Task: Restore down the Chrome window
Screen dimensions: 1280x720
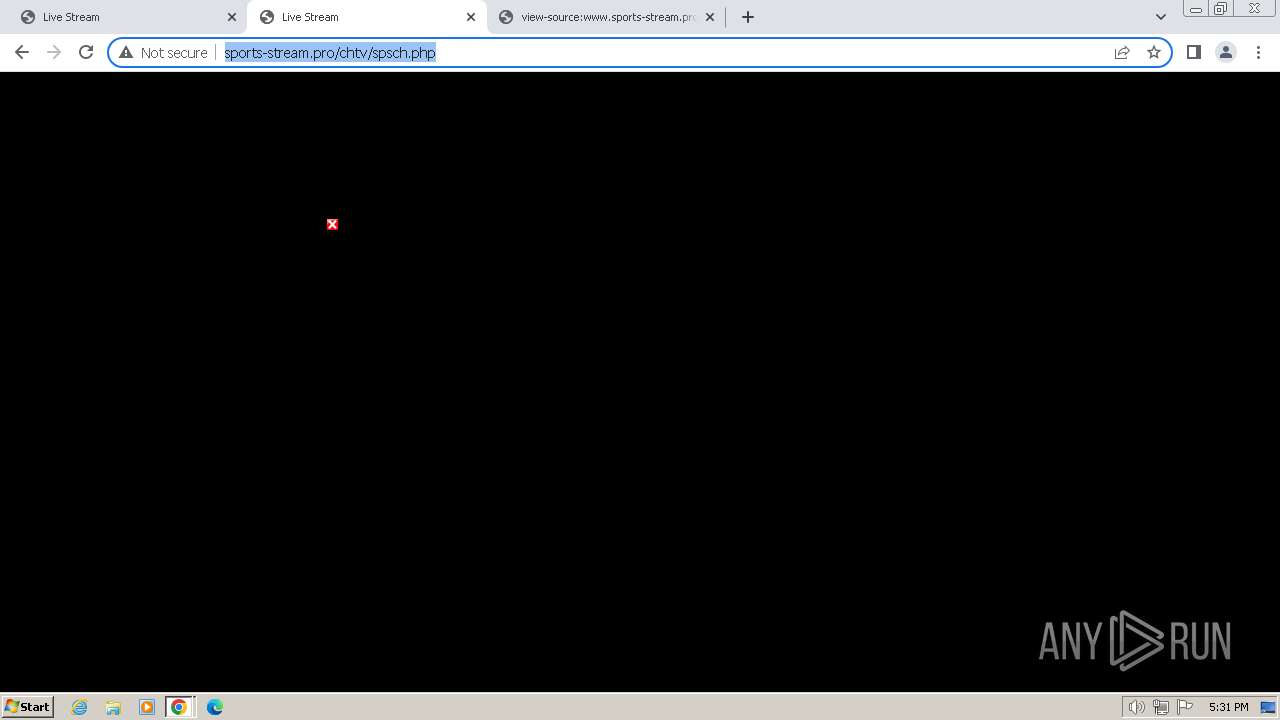Action: click(1221, 9)
